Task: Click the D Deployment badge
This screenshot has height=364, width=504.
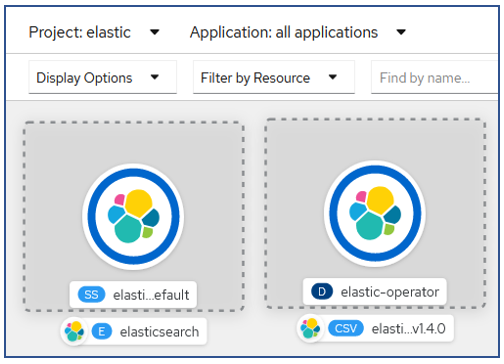Action: pos(322,292)
